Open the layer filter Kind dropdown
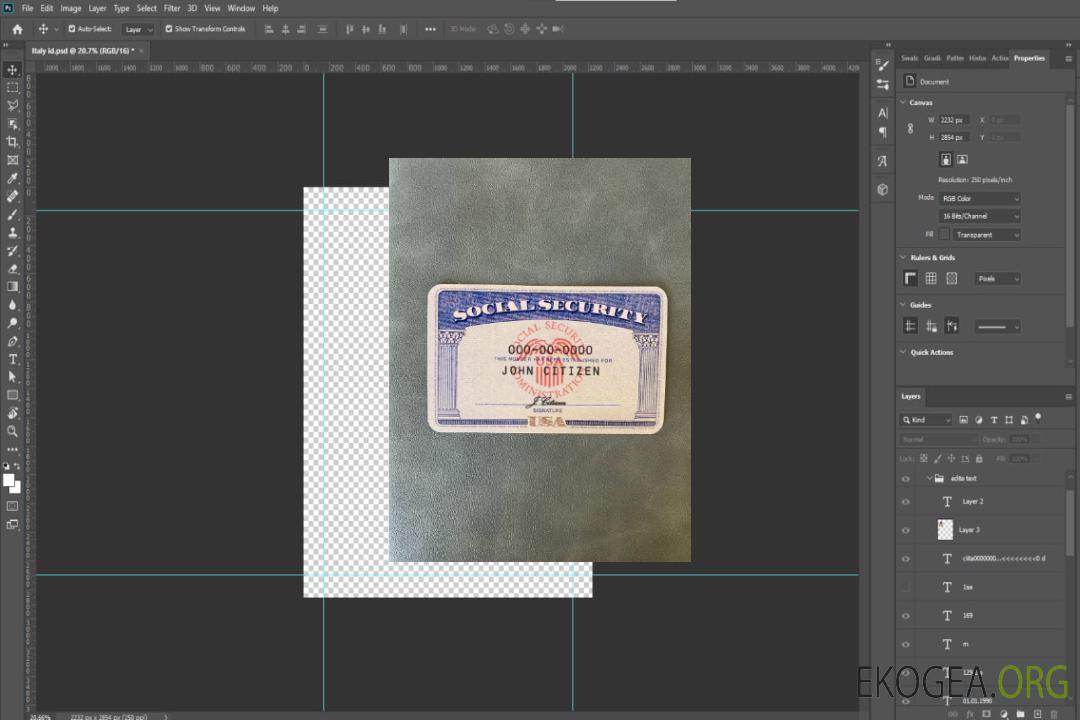The height and width of the screenshot is (720, 1080). (x=926, y=420)
